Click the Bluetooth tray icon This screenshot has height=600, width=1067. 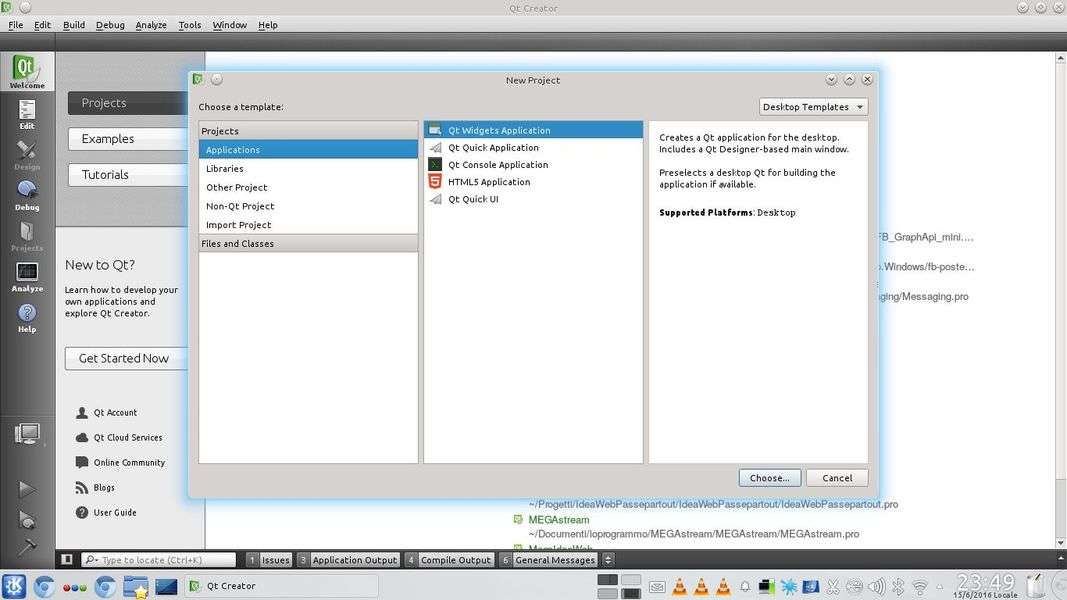tap(898, 586)
